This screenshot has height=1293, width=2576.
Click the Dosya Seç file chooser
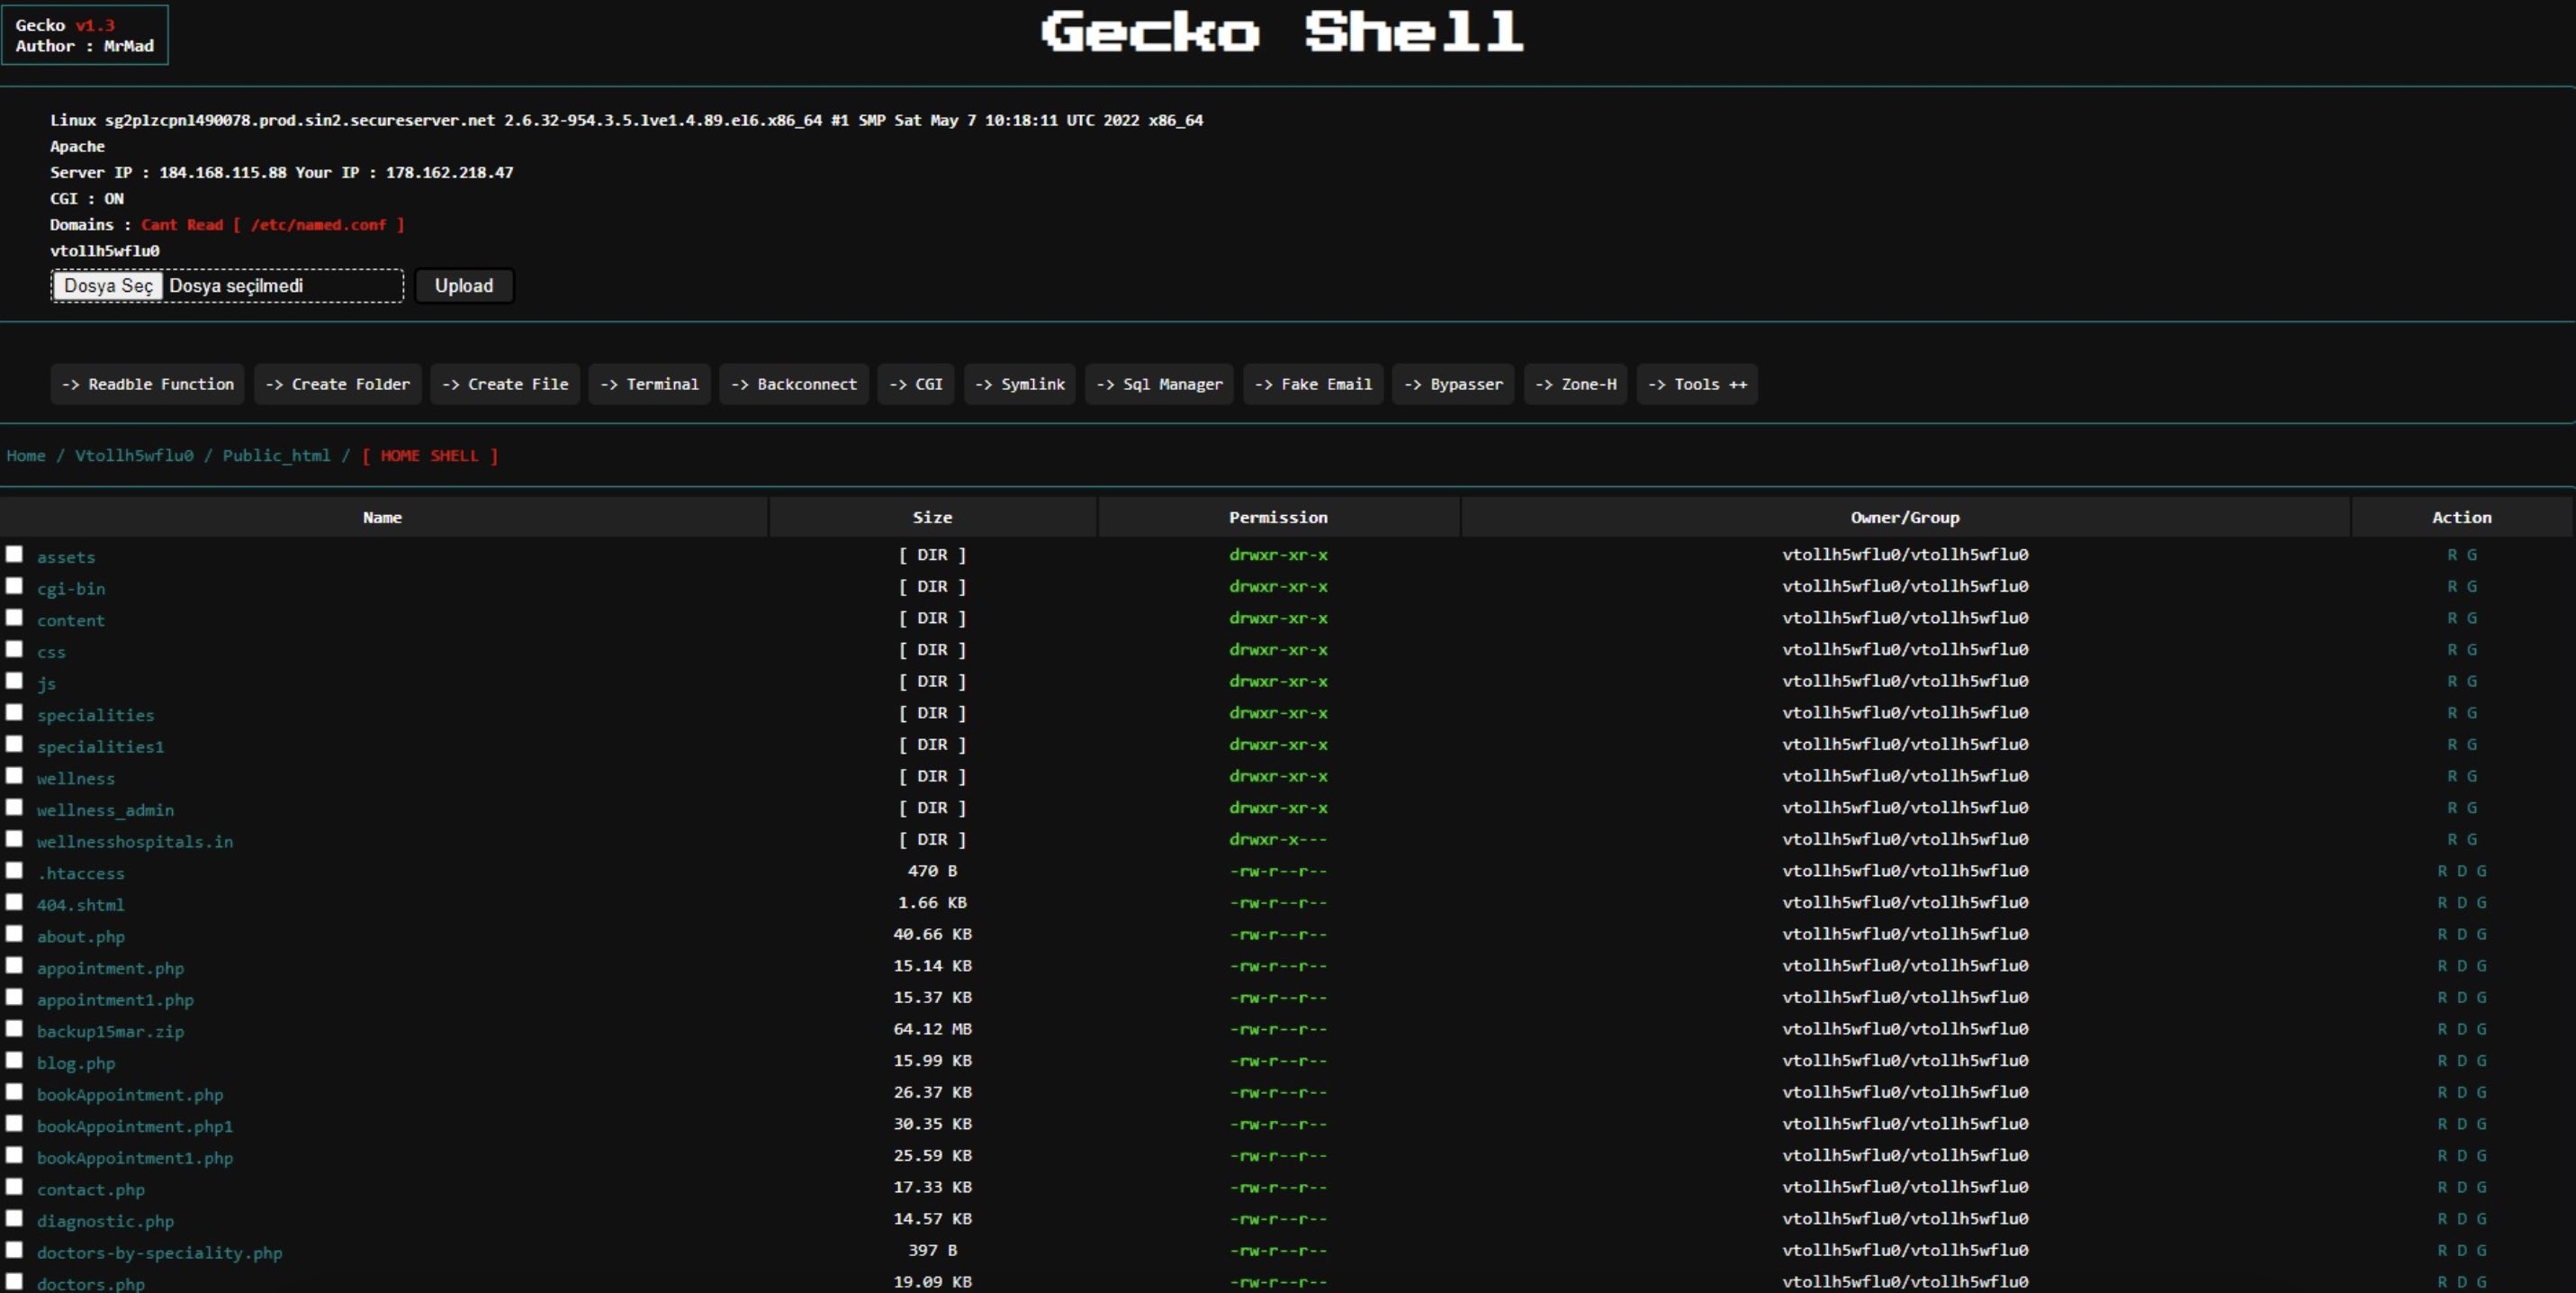click(108, 286)
